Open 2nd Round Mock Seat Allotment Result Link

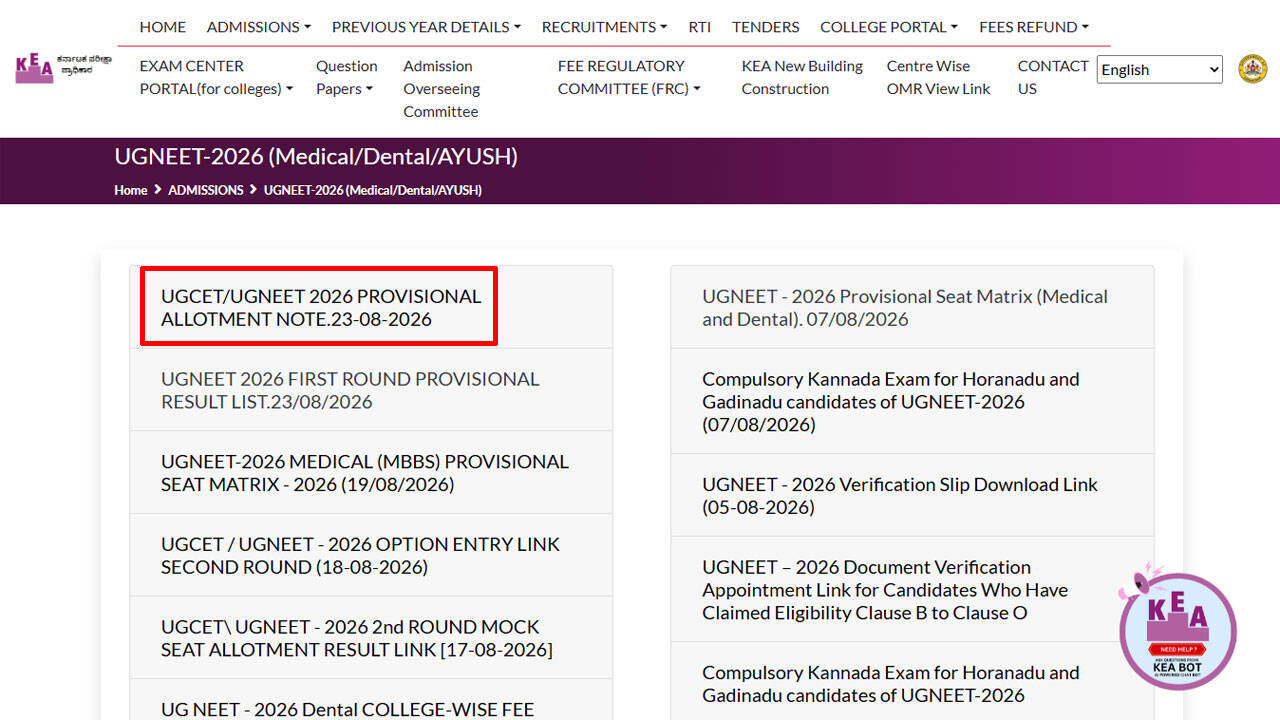357,638
